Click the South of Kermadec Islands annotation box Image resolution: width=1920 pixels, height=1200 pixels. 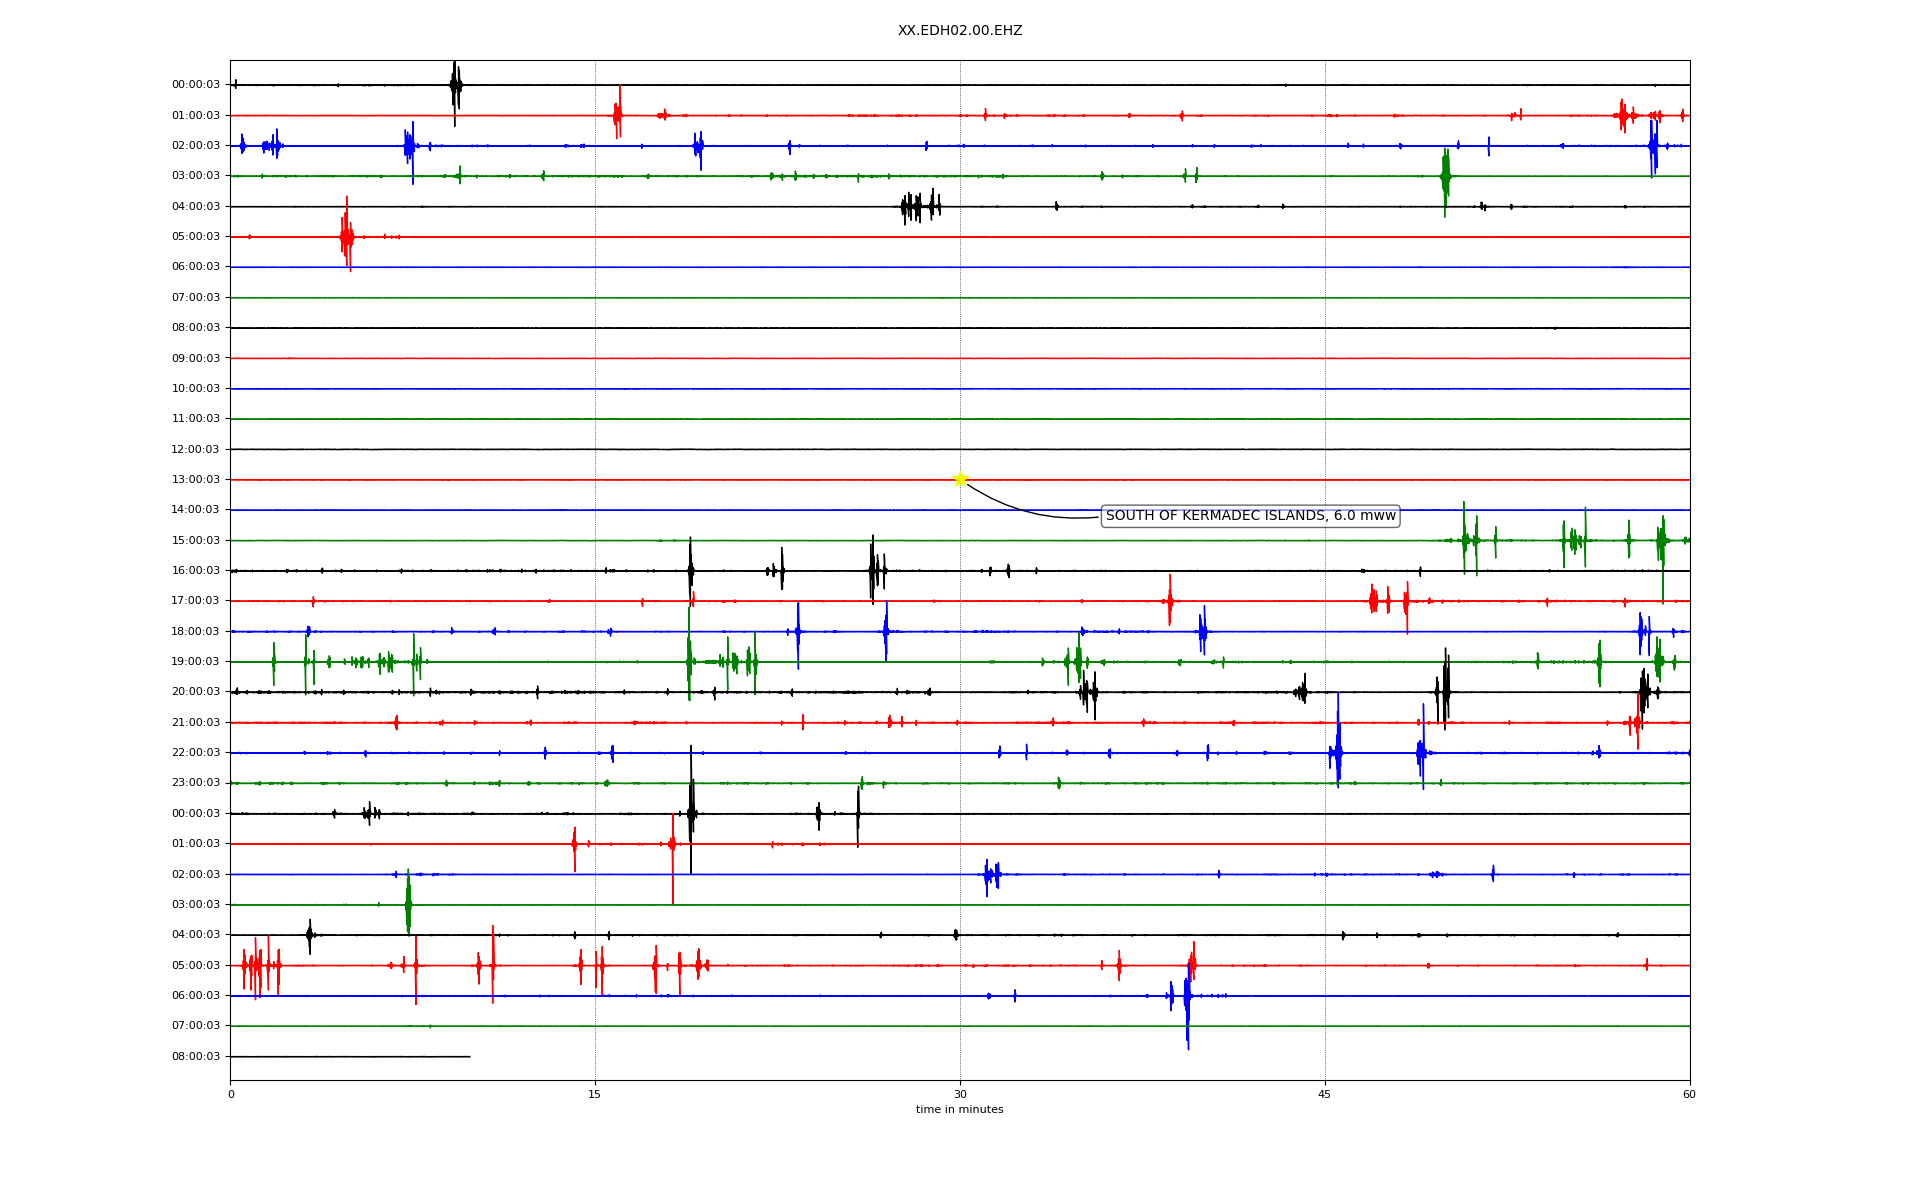tap(1249, 516)
